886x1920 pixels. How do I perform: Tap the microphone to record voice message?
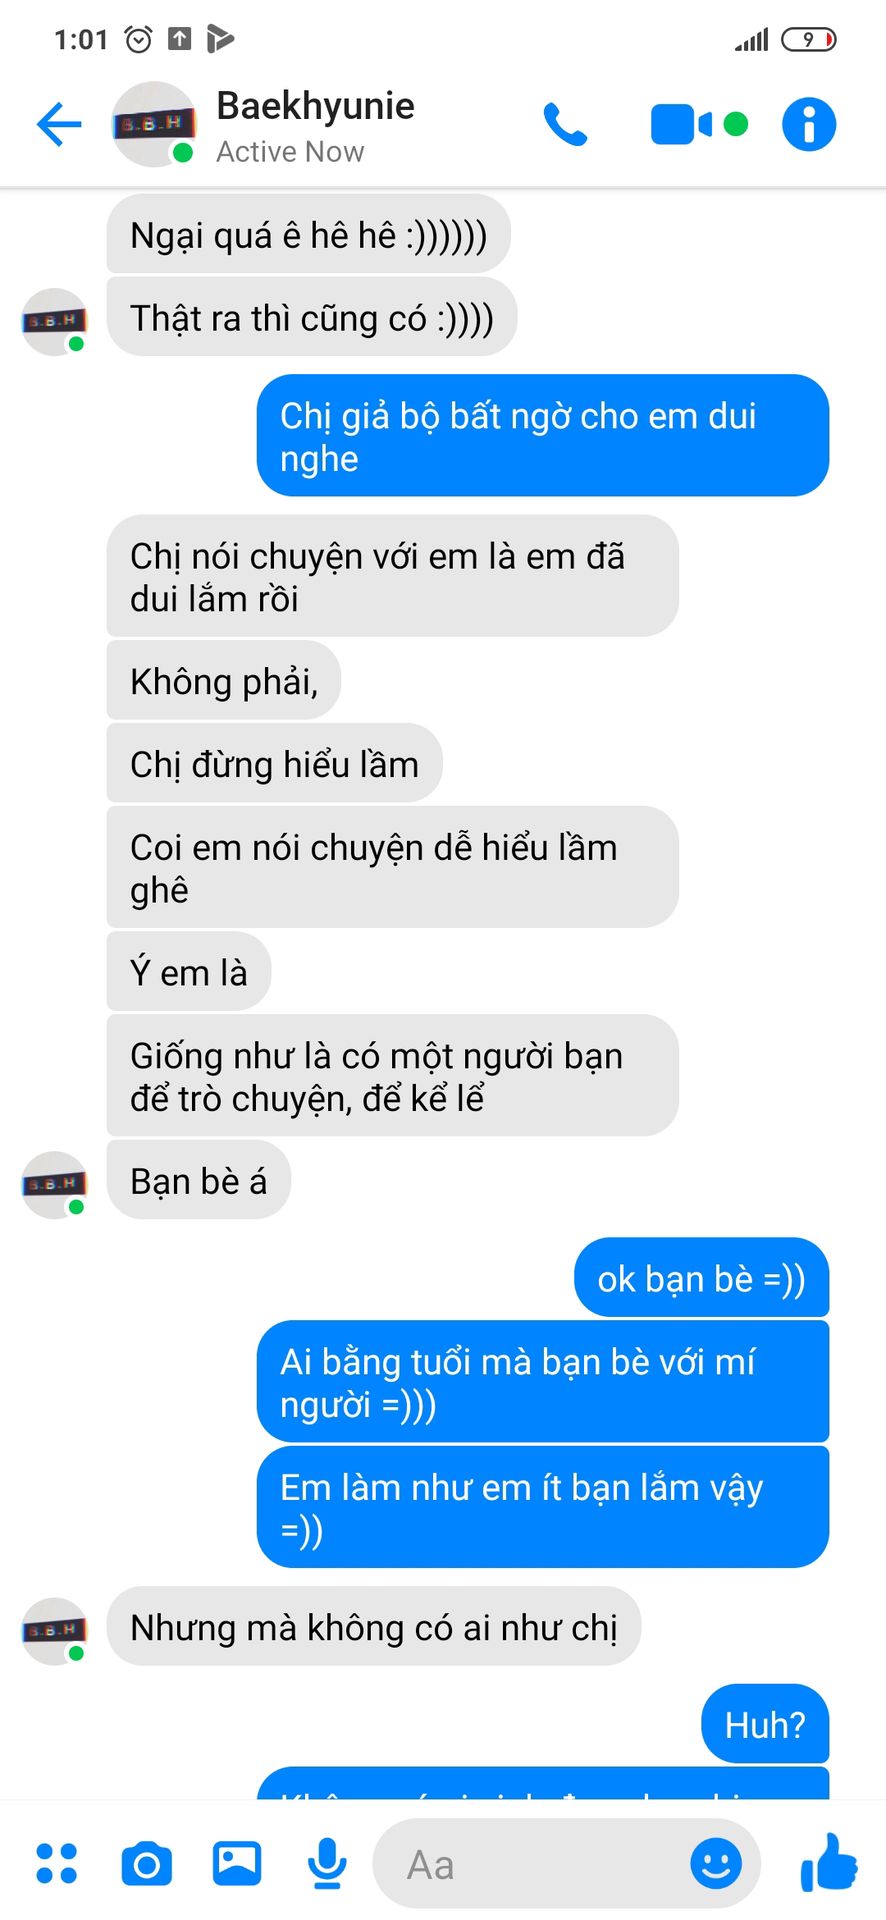point(327,1863)
